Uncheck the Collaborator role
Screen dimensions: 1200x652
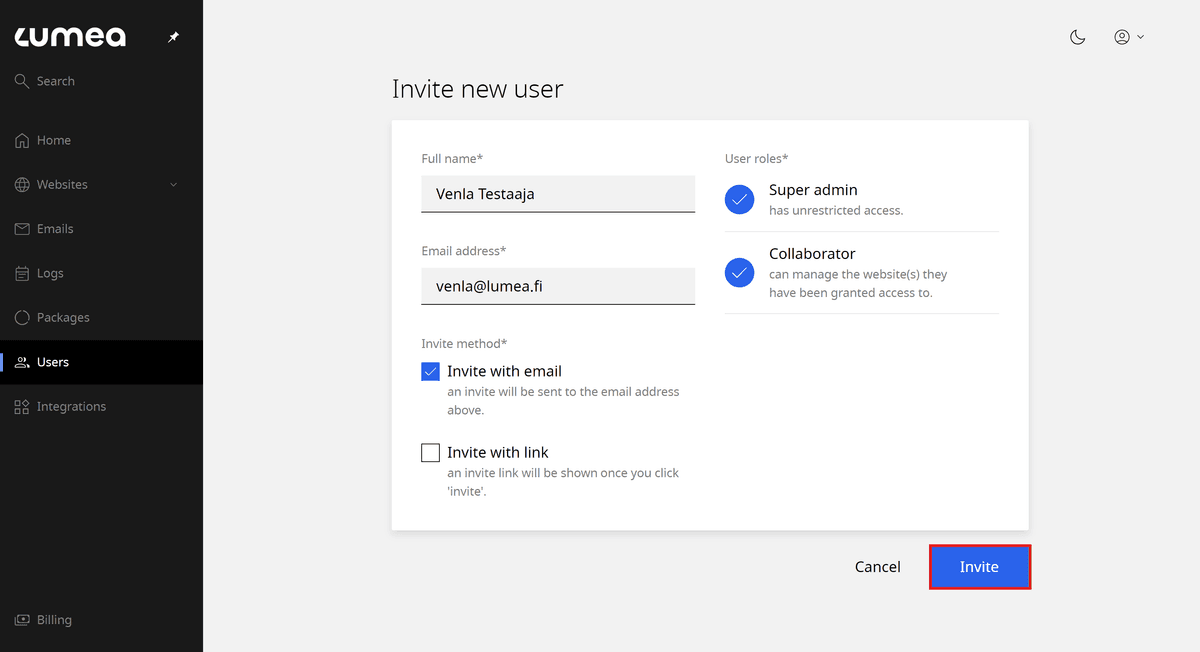[x=739, y=272]
